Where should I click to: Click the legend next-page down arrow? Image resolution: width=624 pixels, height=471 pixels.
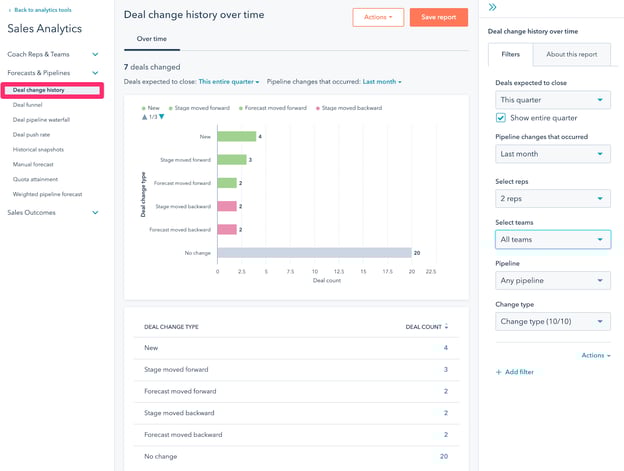[162, 117]
